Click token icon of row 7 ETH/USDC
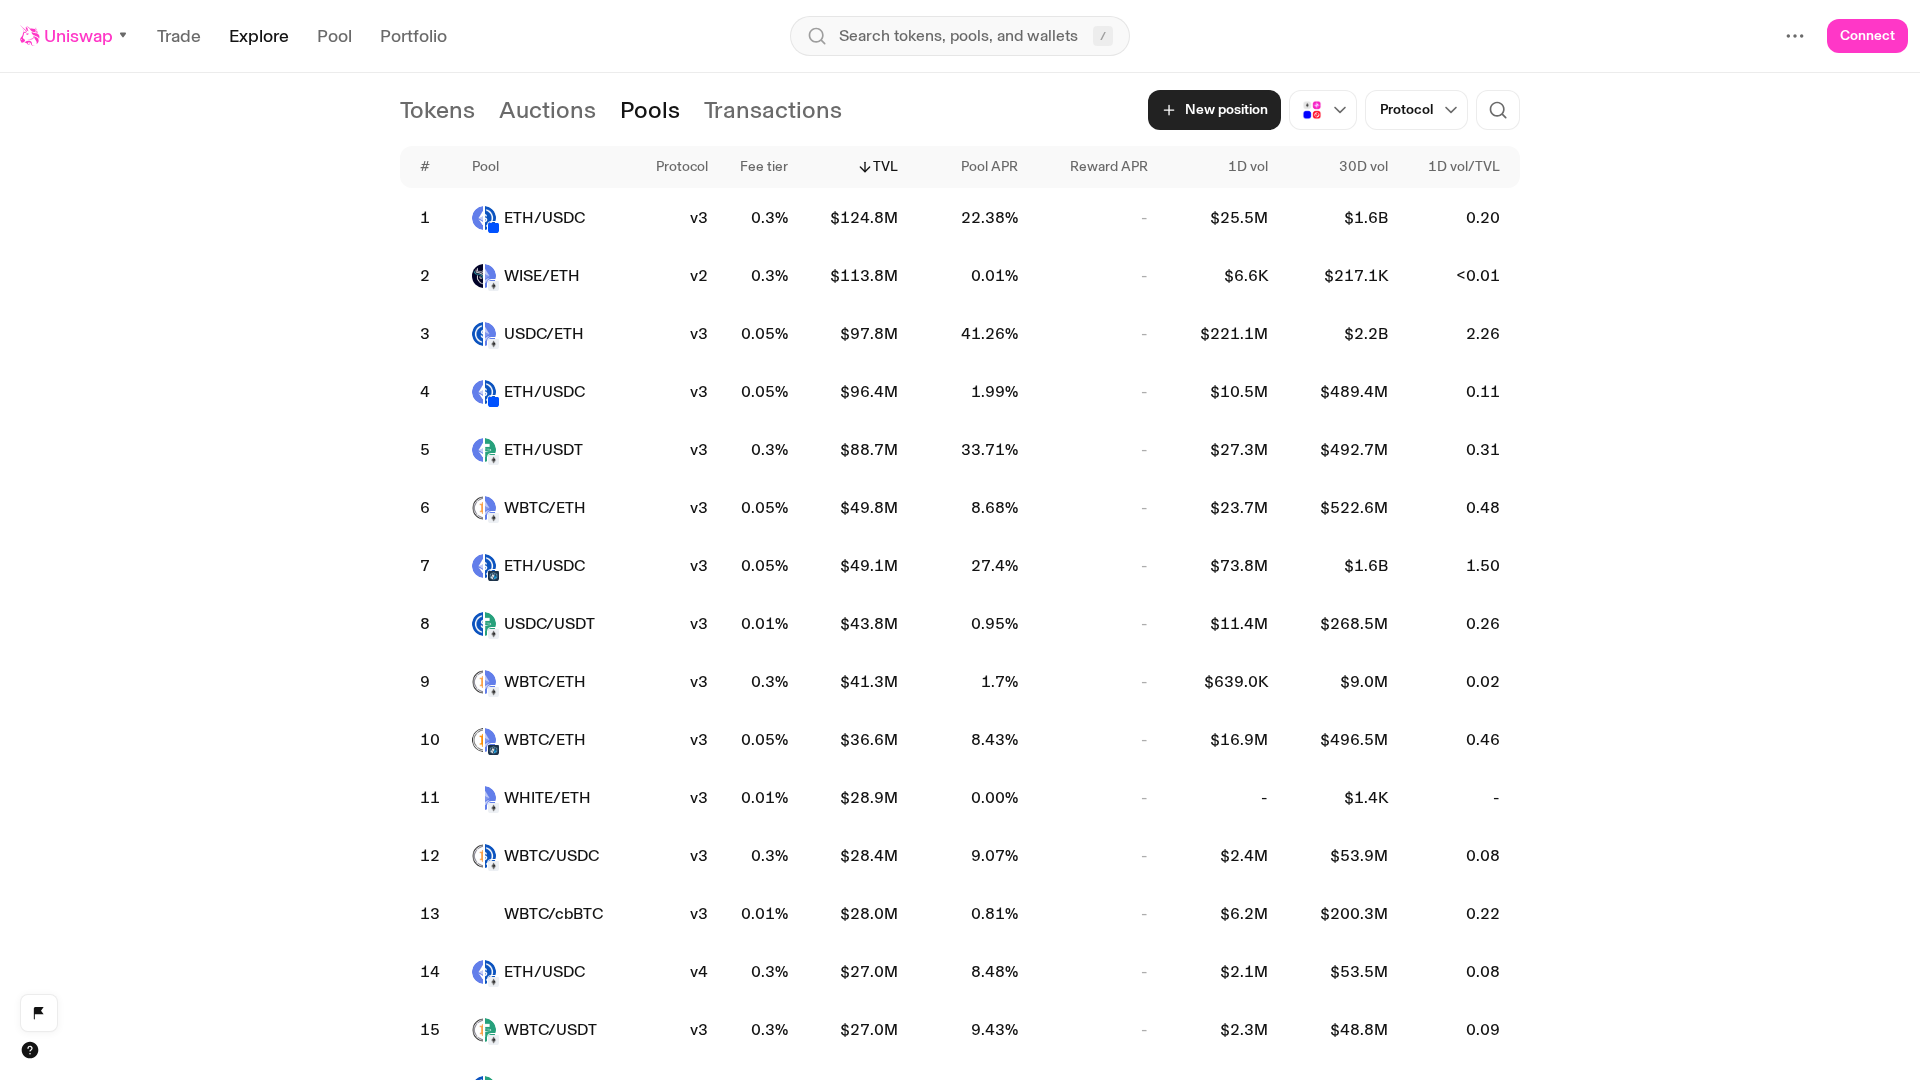The image size is (1920, 1080). tap(484, 566)
